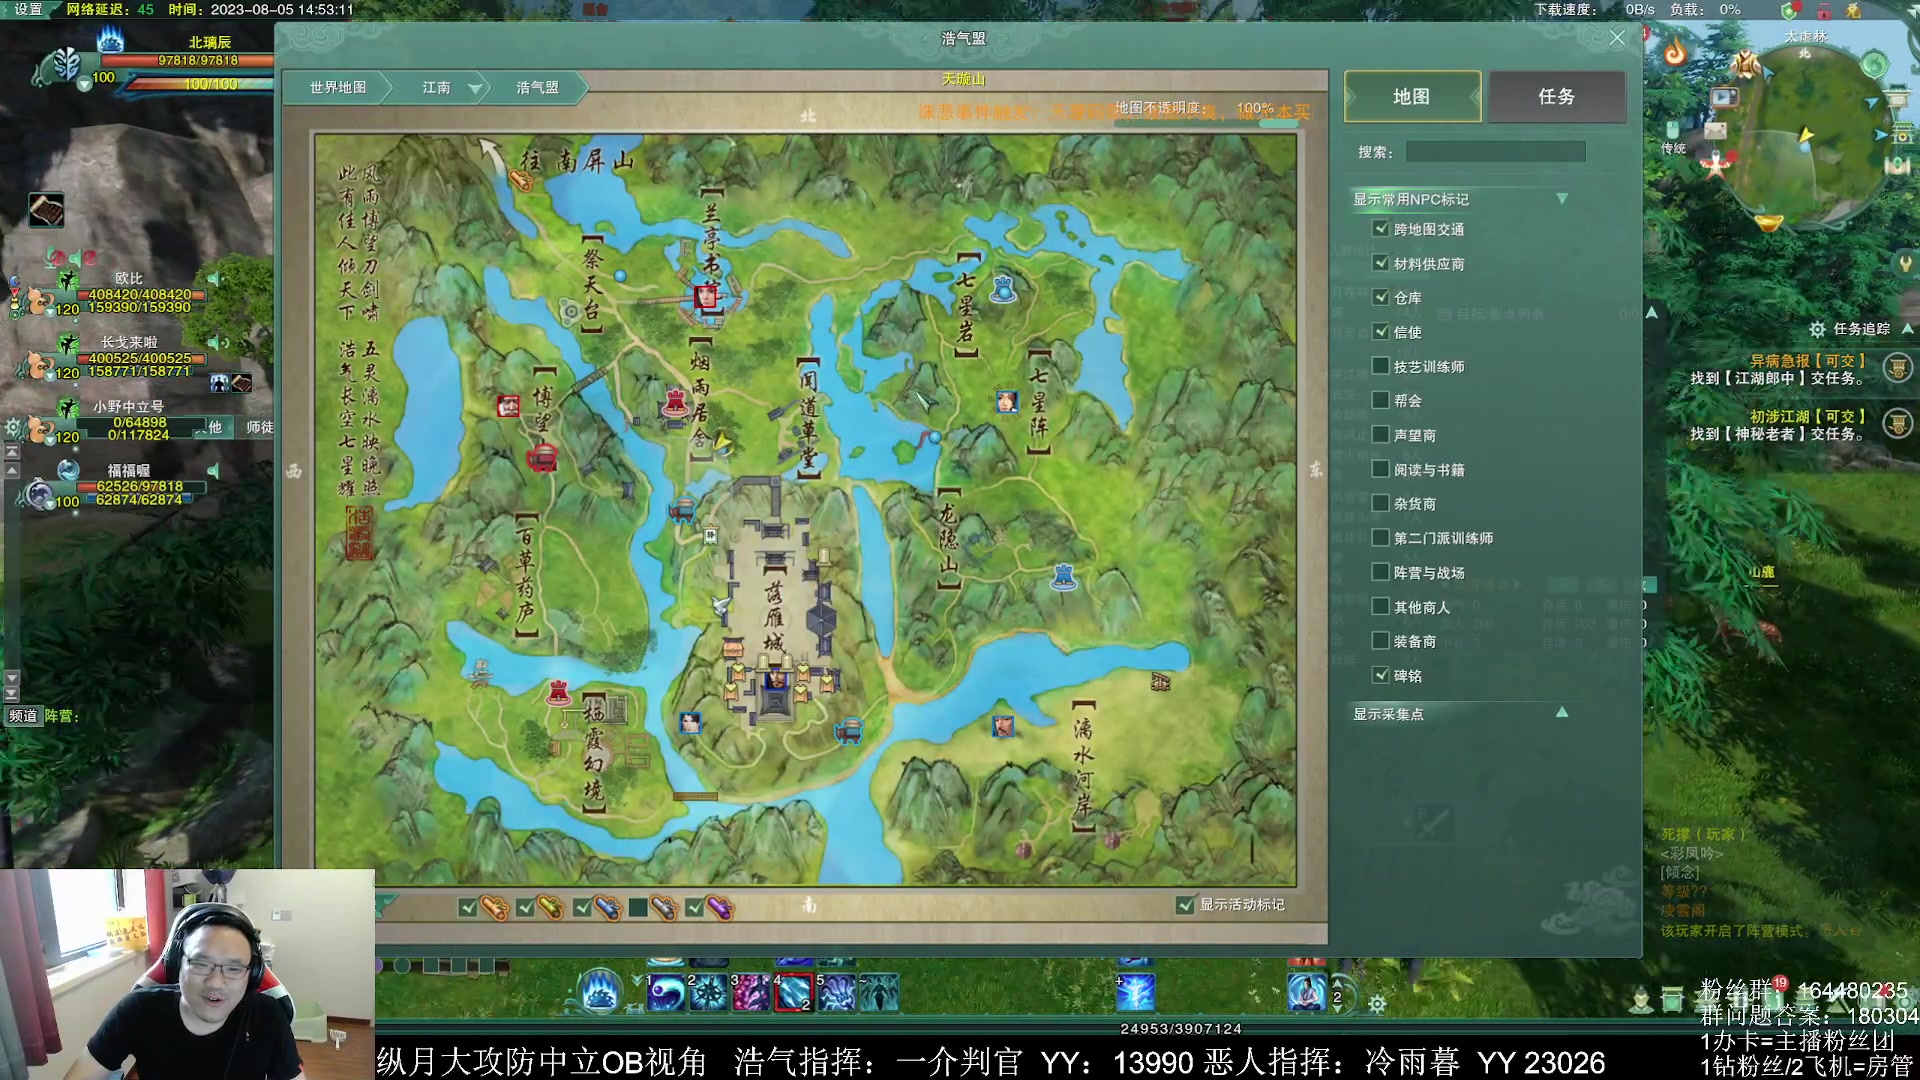Use the pink skill in slot 3
This screenshot has width=1920, height=1080.
coord(751,993)
